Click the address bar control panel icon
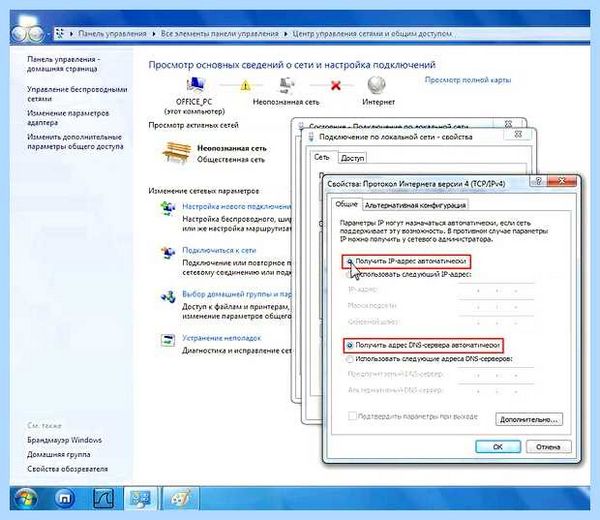 click(x=59, y=34)
